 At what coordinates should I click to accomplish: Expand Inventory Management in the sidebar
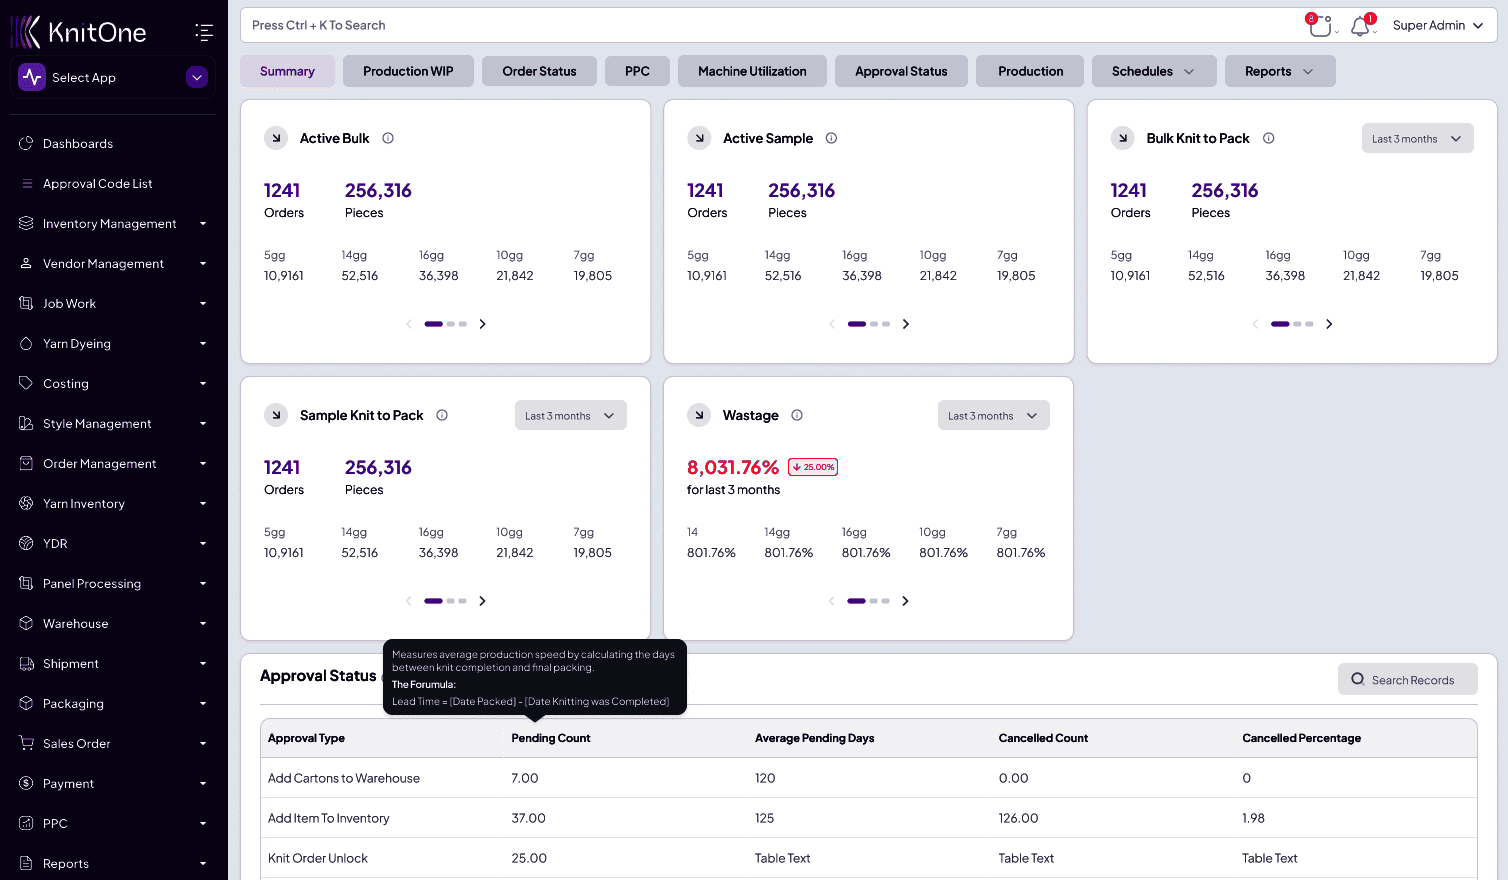coord(110,224)
